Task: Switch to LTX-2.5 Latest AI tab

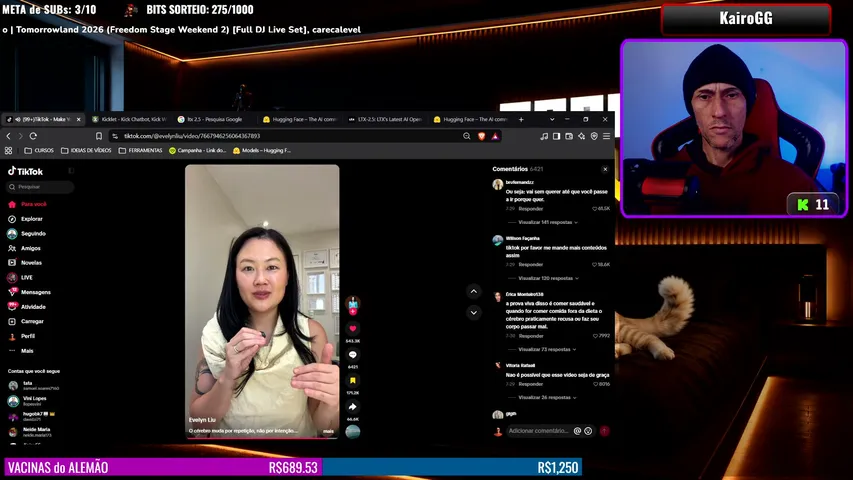Action: click(386, 119)
